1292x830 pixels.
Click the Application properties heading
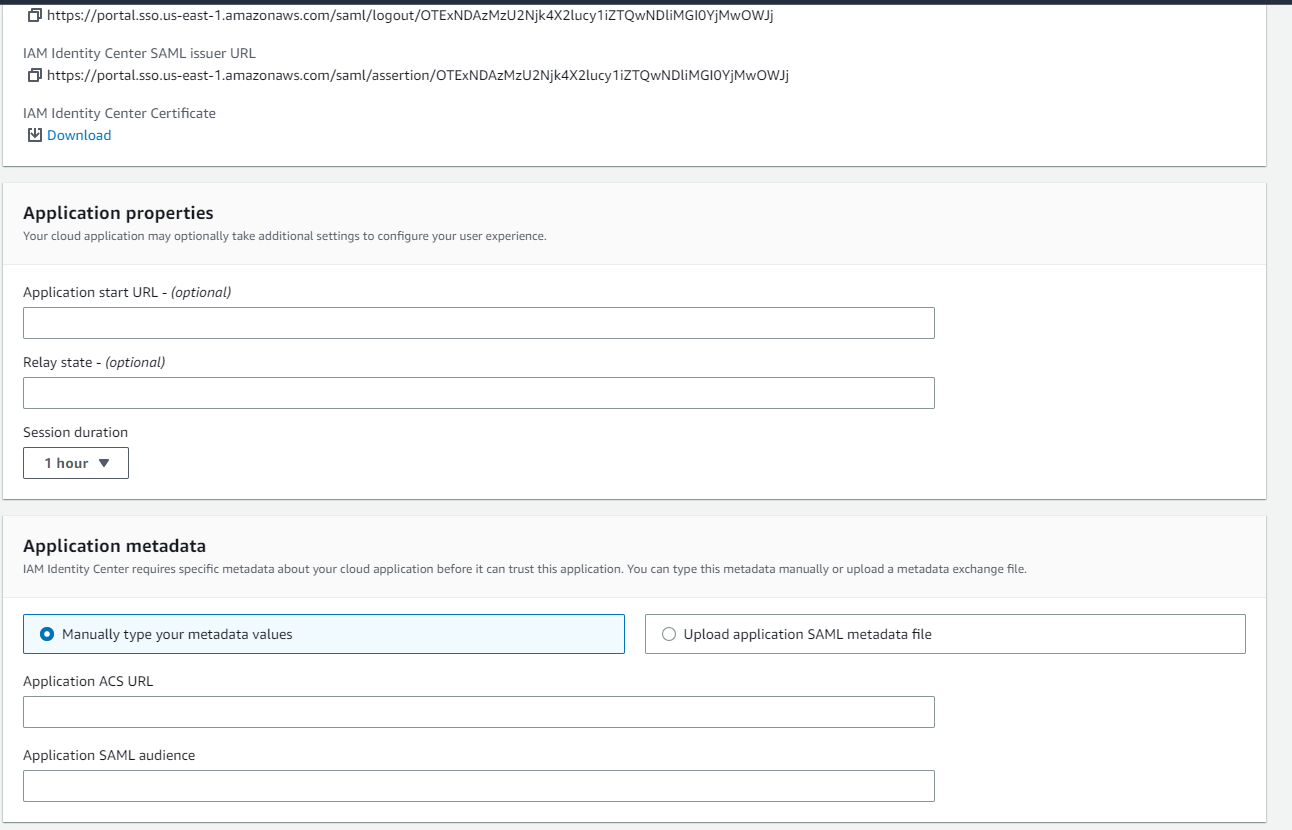(x=118, y=213)
